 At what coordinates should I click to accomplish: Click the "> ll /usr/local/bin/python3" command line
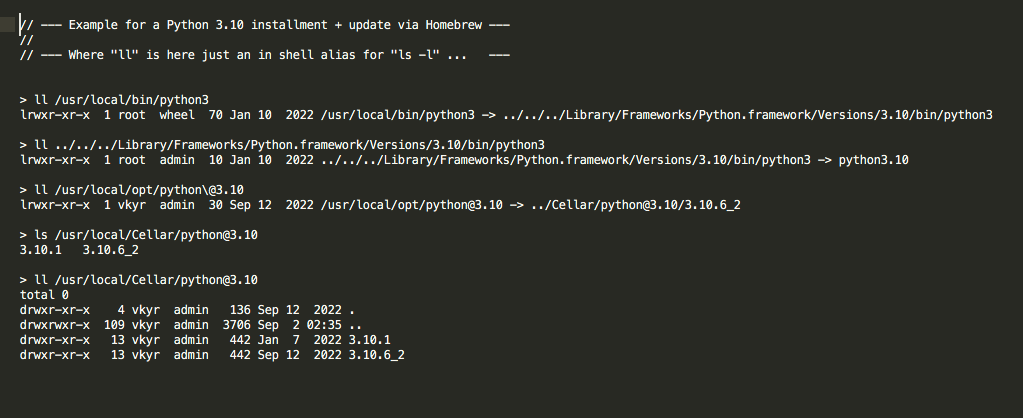click(114, 100)
